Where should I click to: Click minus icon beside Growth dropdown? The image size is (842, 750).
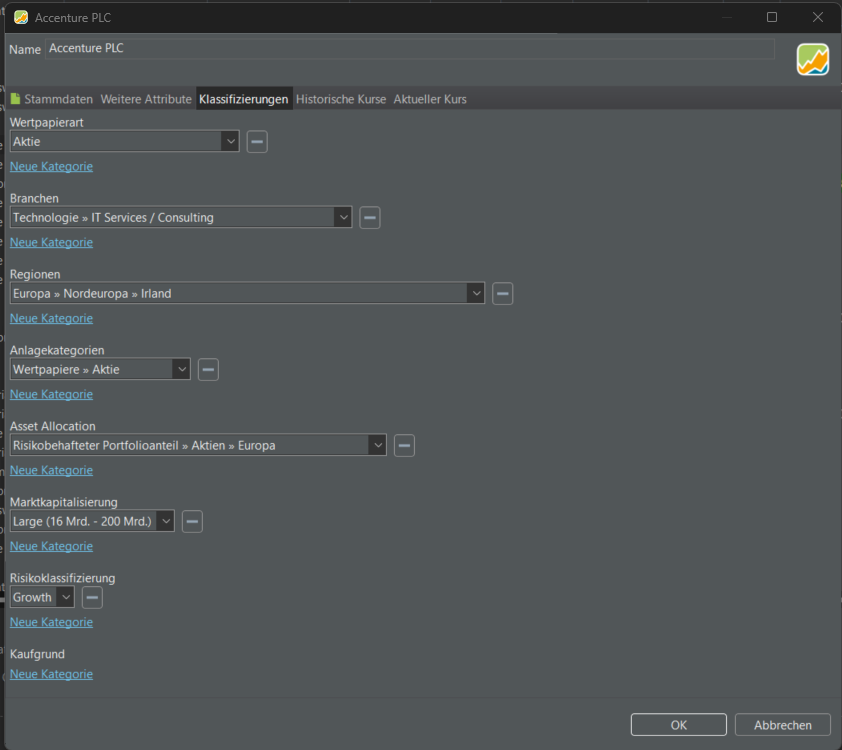92,598
